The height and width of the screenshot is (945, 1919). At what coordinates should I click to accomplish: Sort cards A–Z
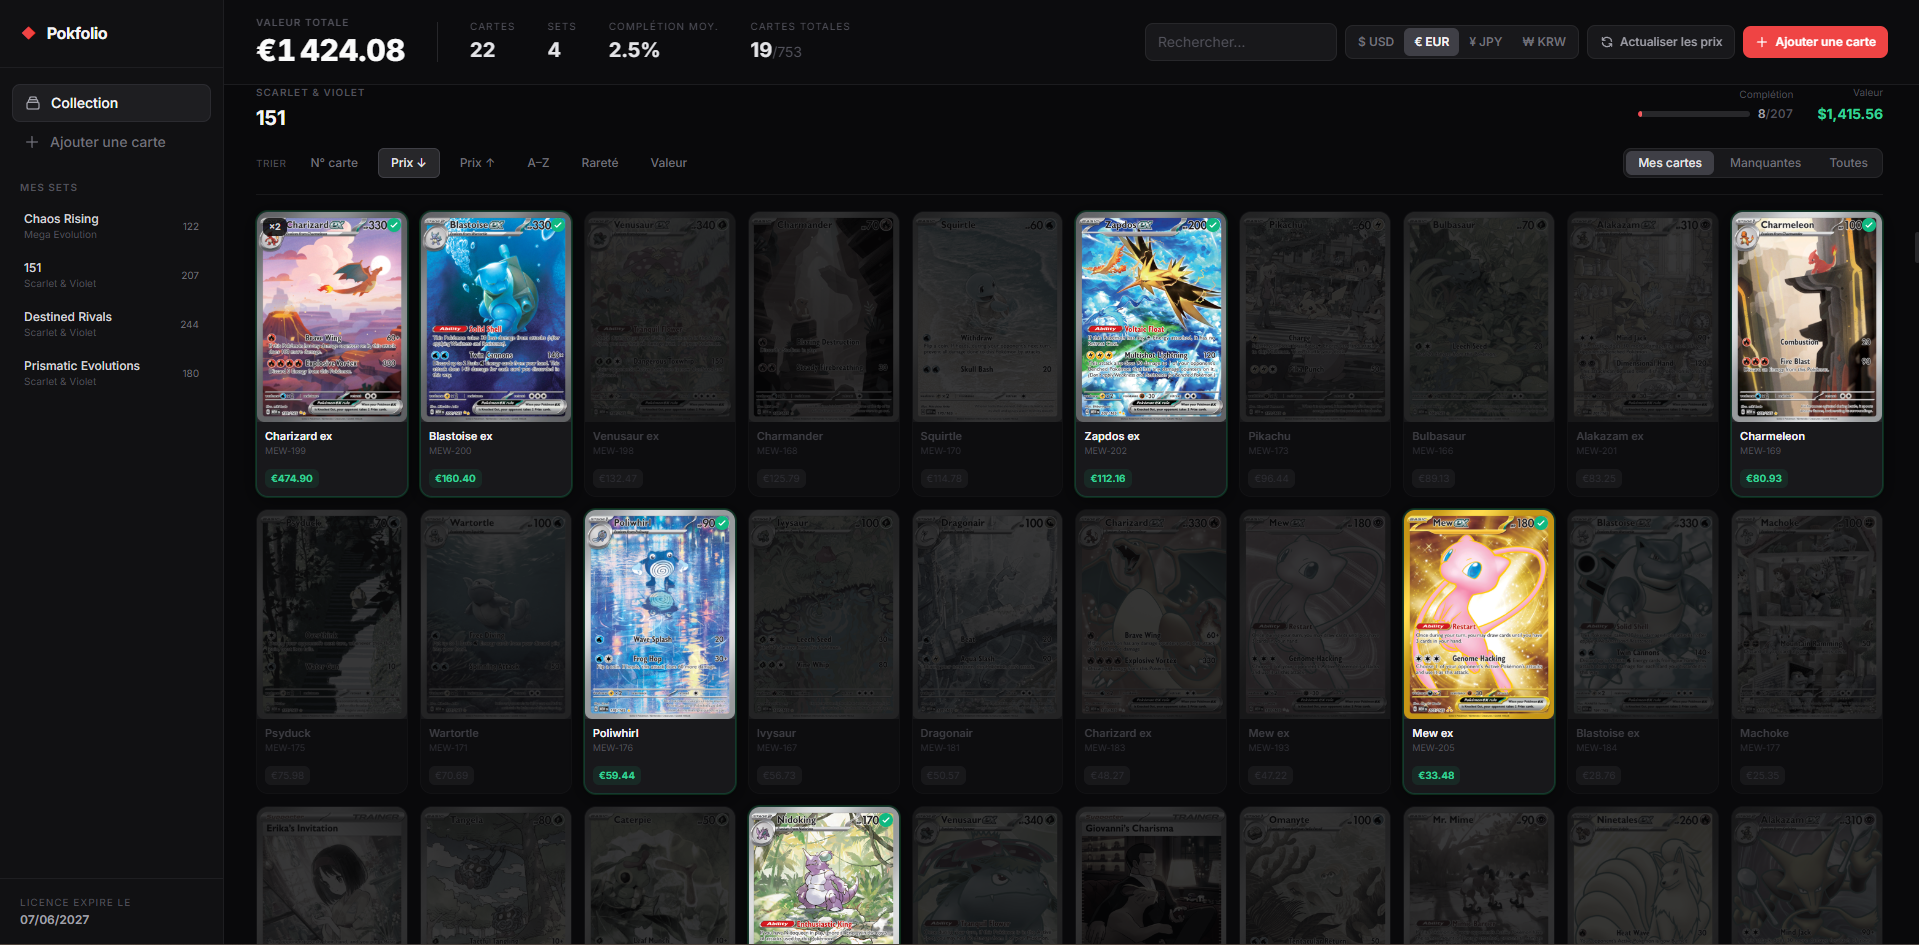tap(538, 163)
